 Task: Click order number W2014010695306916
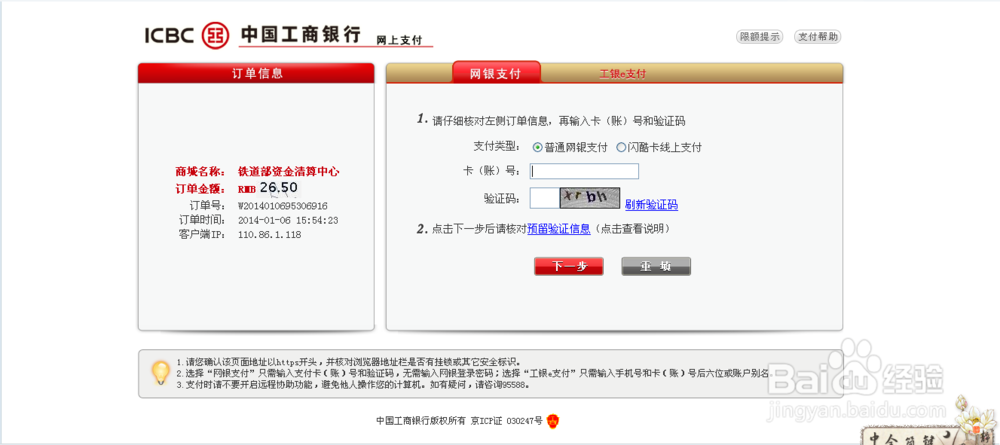click(x=283, y=206)
